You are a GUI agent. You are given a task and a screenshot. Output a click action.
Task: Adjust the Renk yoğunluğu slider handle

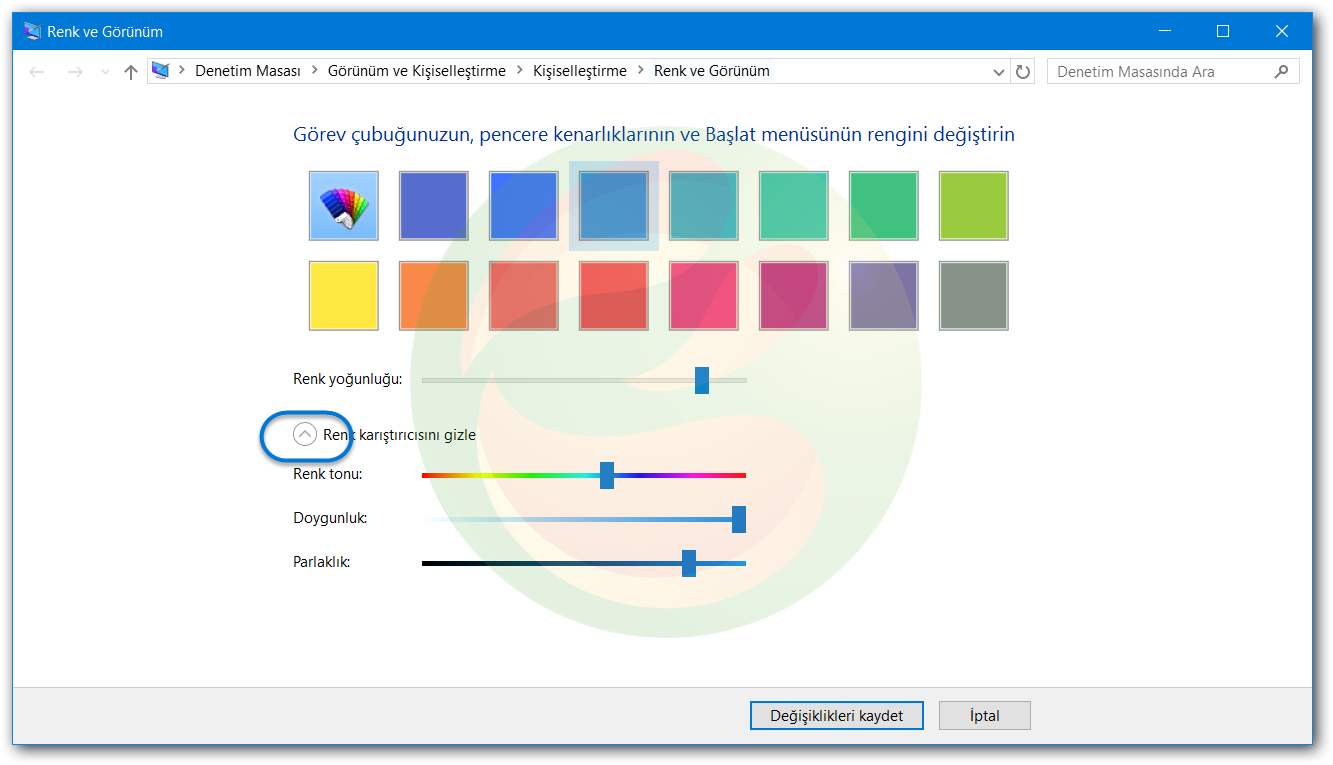tap(703, 381)
